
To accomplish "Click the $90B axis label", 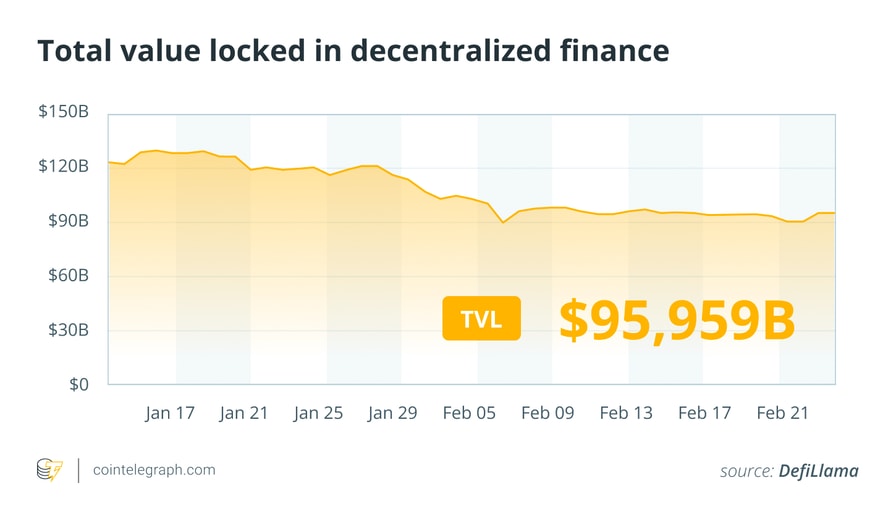I will (69, 221).
